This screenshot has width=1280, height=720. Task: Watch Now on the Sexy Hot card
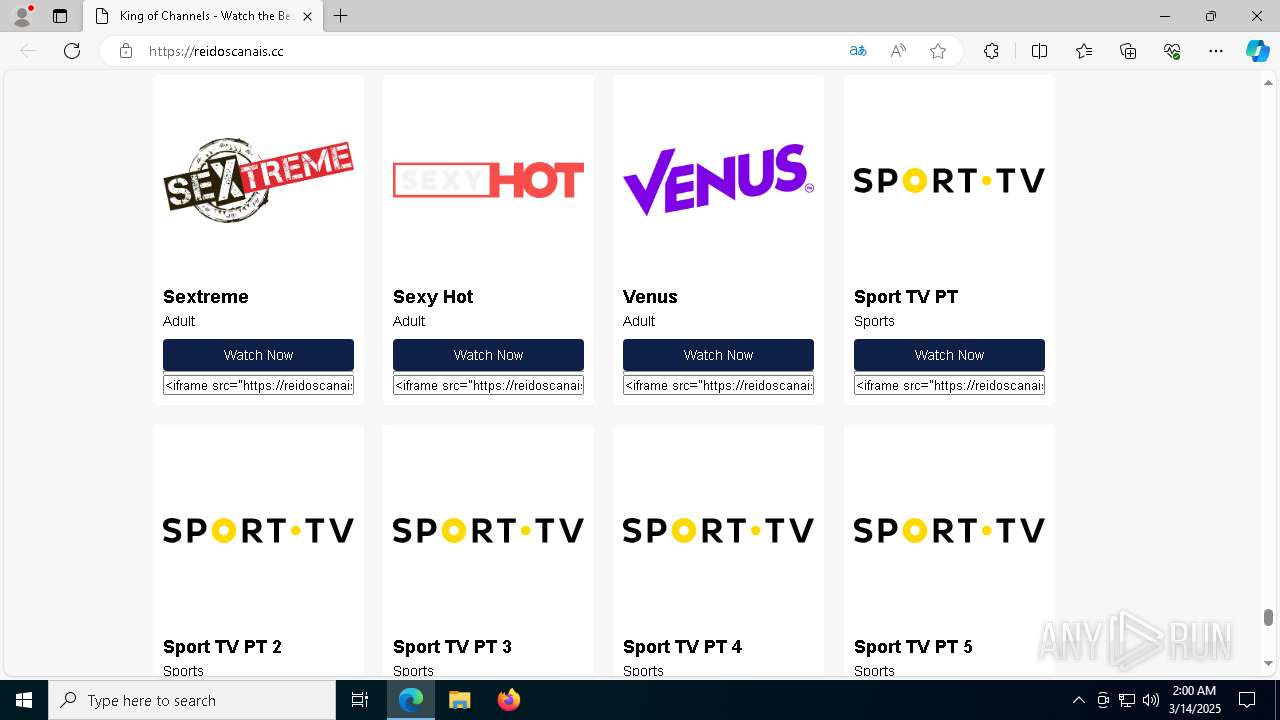tap(488, 355)
